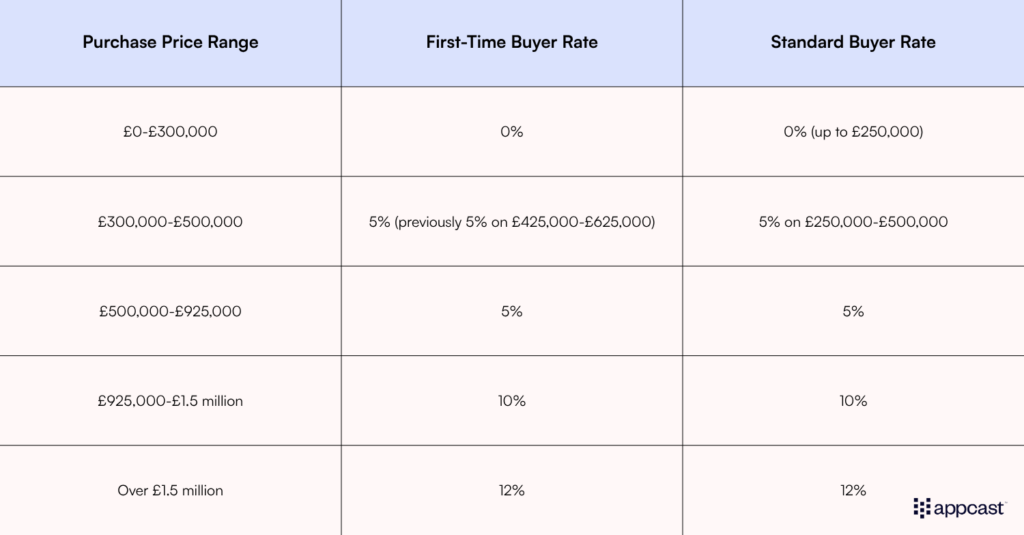This screenshot has width=1024, height=535.
Task: Select the First-Time Buyer Rate column header
Action: point(511,42)
